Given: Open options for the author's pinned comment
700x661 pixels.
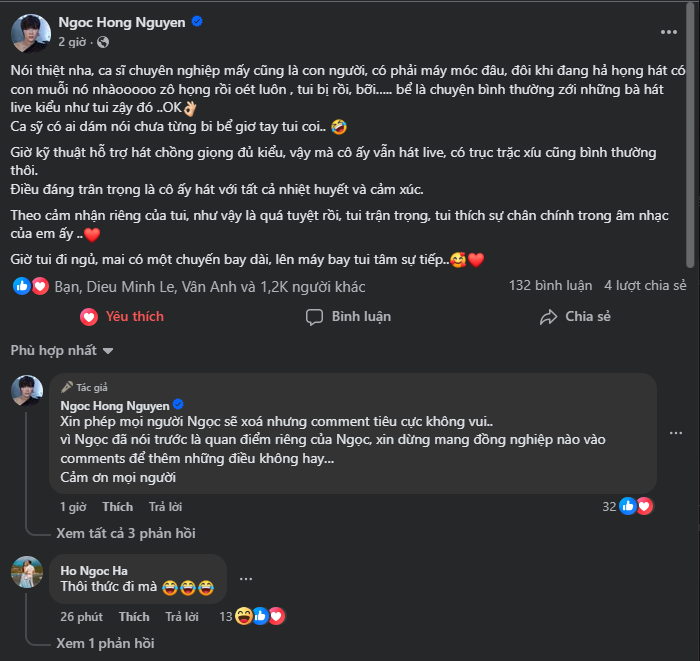Looking at the screenshot, I should (x=675, y=433).
